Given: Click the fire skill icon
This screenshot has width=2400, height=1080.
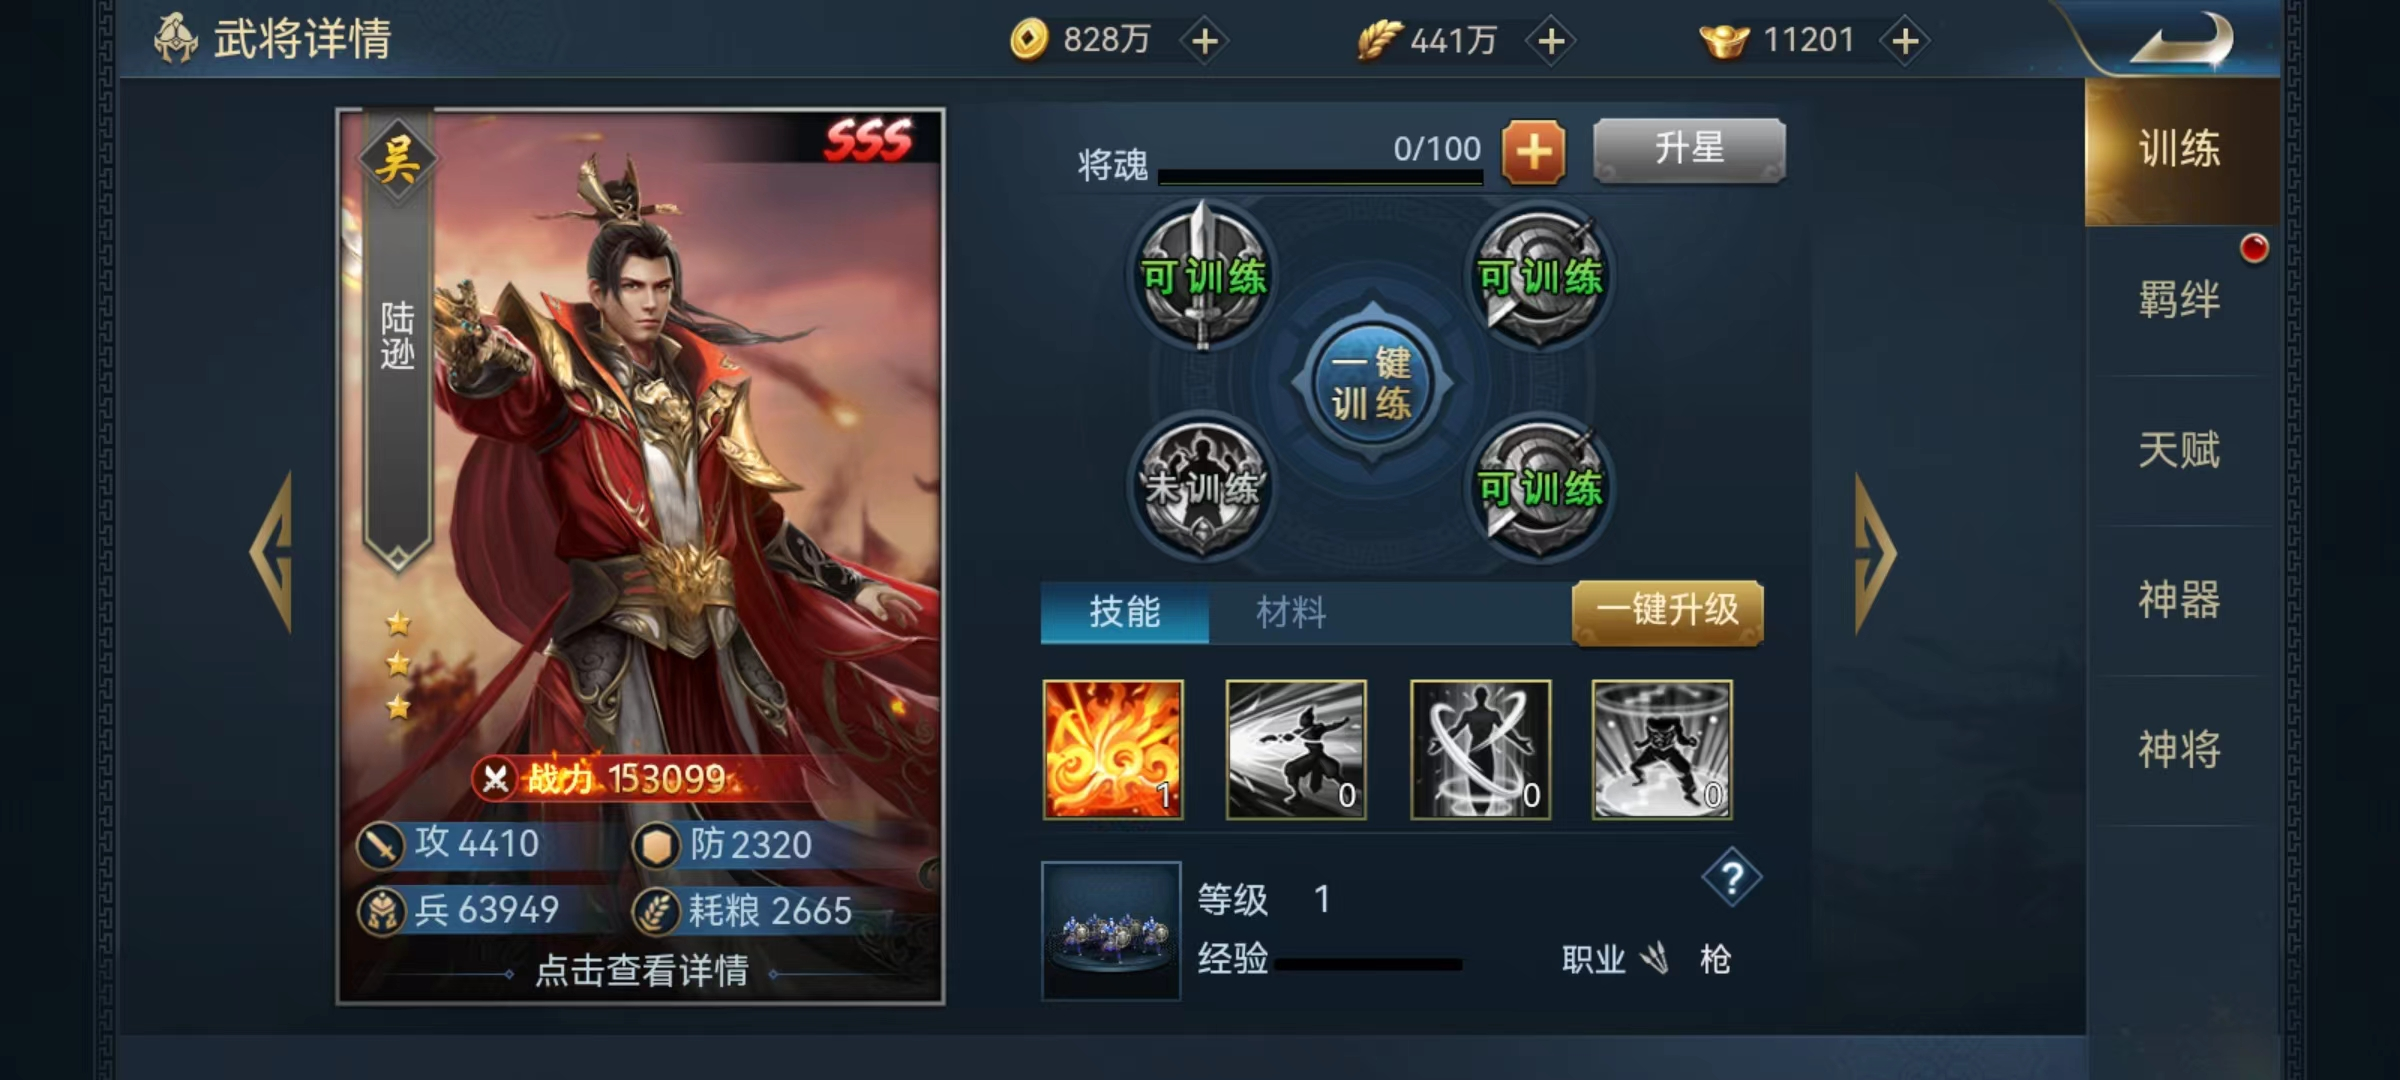Looking at the screenshot, I should pyautogui.click(x=1113, y=750).
